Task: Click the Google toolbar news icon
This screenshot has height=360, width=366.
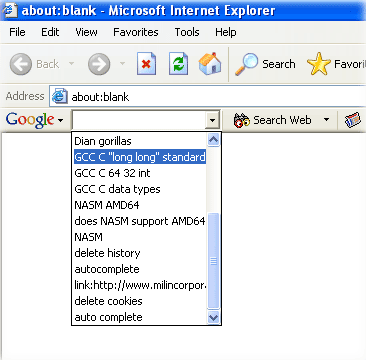Action: [353, 120]
